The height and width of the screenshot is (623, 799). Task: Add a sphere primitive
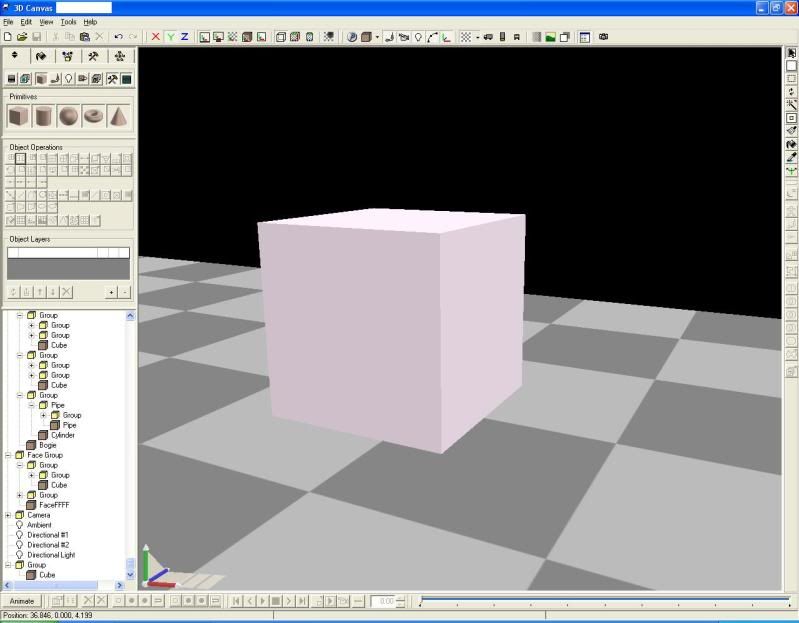coord(68,116)
